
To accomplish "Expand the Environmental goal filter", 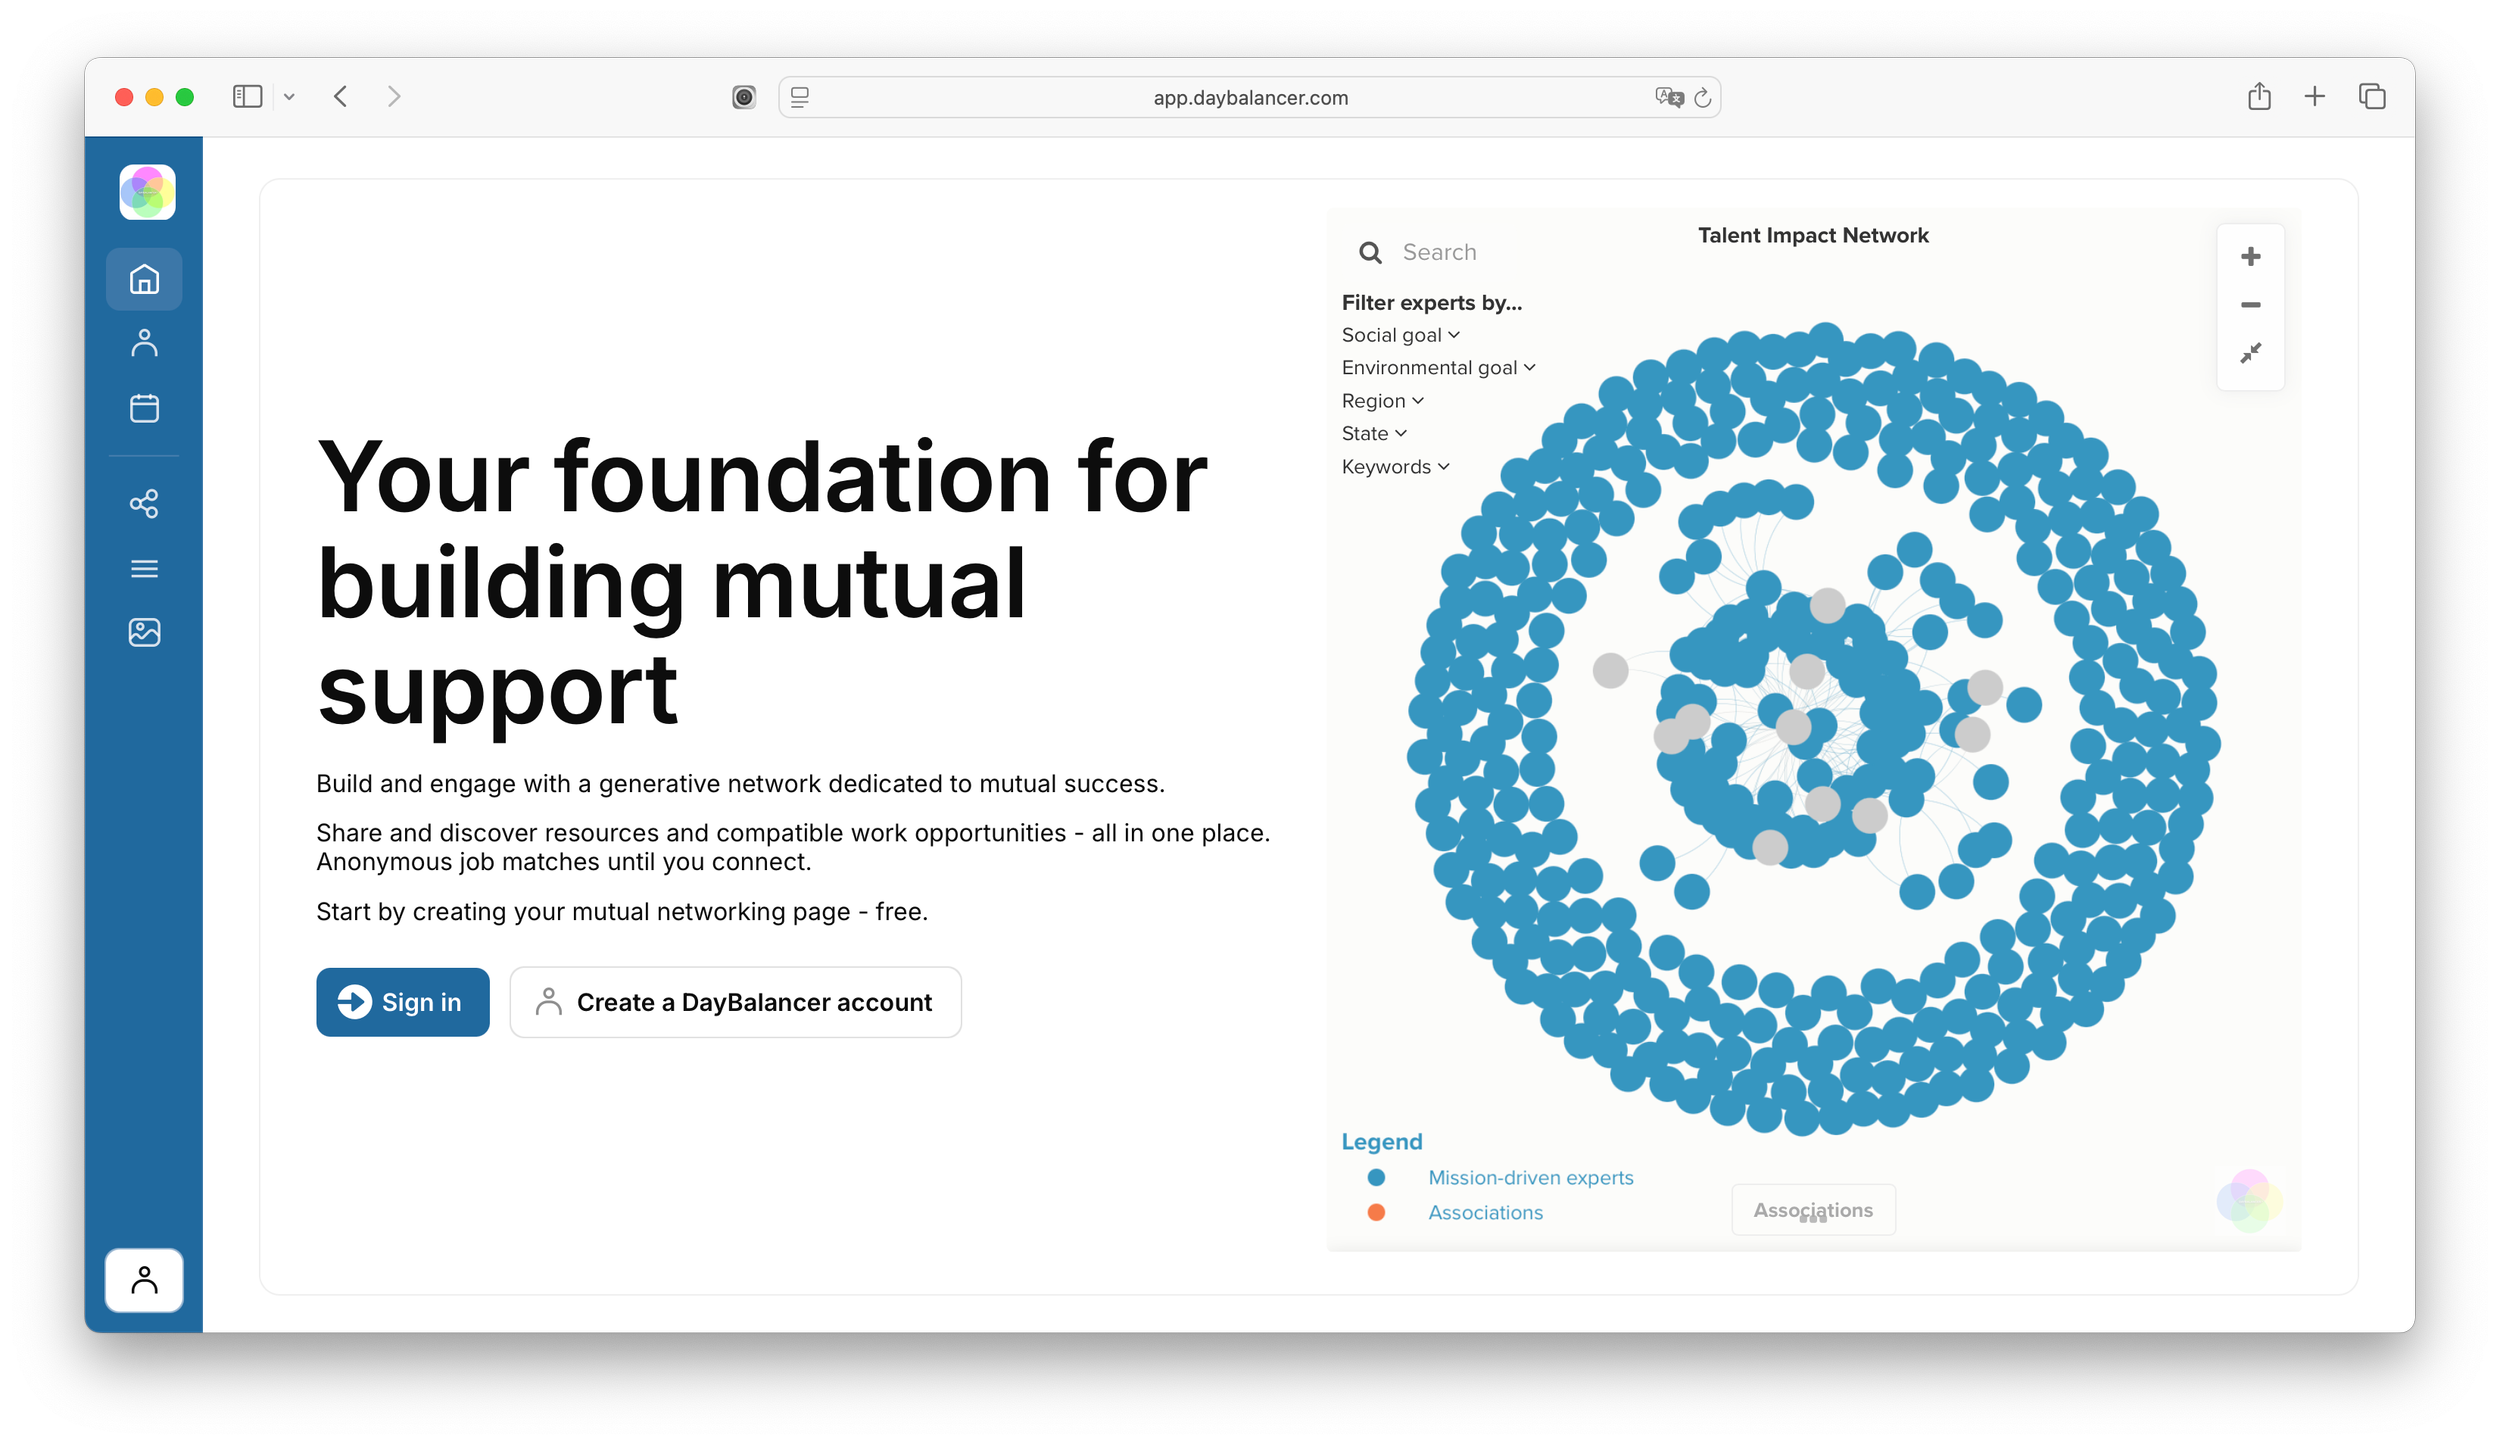I will tap(1437, 368).
